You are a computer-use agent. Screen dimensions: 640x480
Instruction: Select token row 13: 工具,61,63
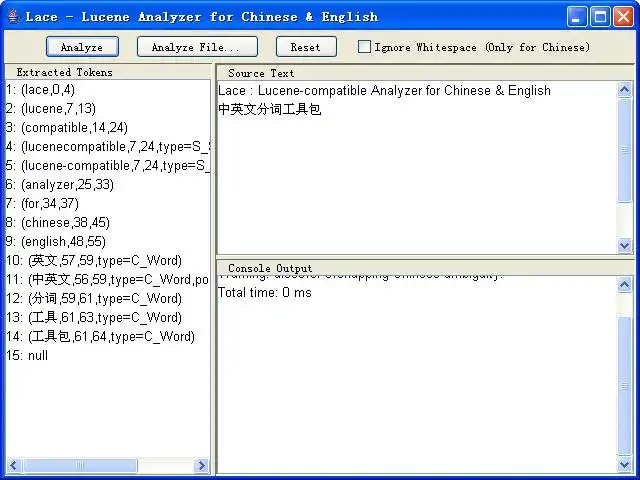(x=108, y=317)
